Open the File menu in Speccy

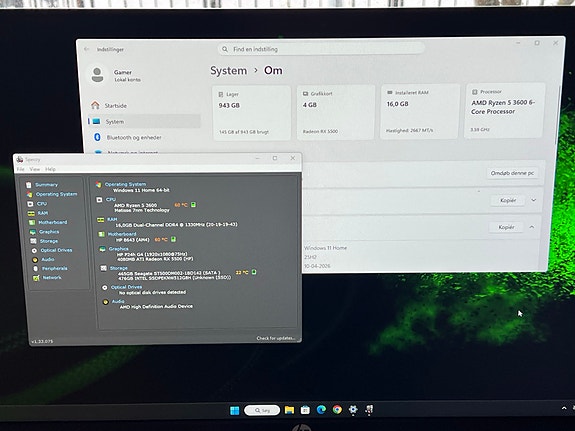point(21,169)
